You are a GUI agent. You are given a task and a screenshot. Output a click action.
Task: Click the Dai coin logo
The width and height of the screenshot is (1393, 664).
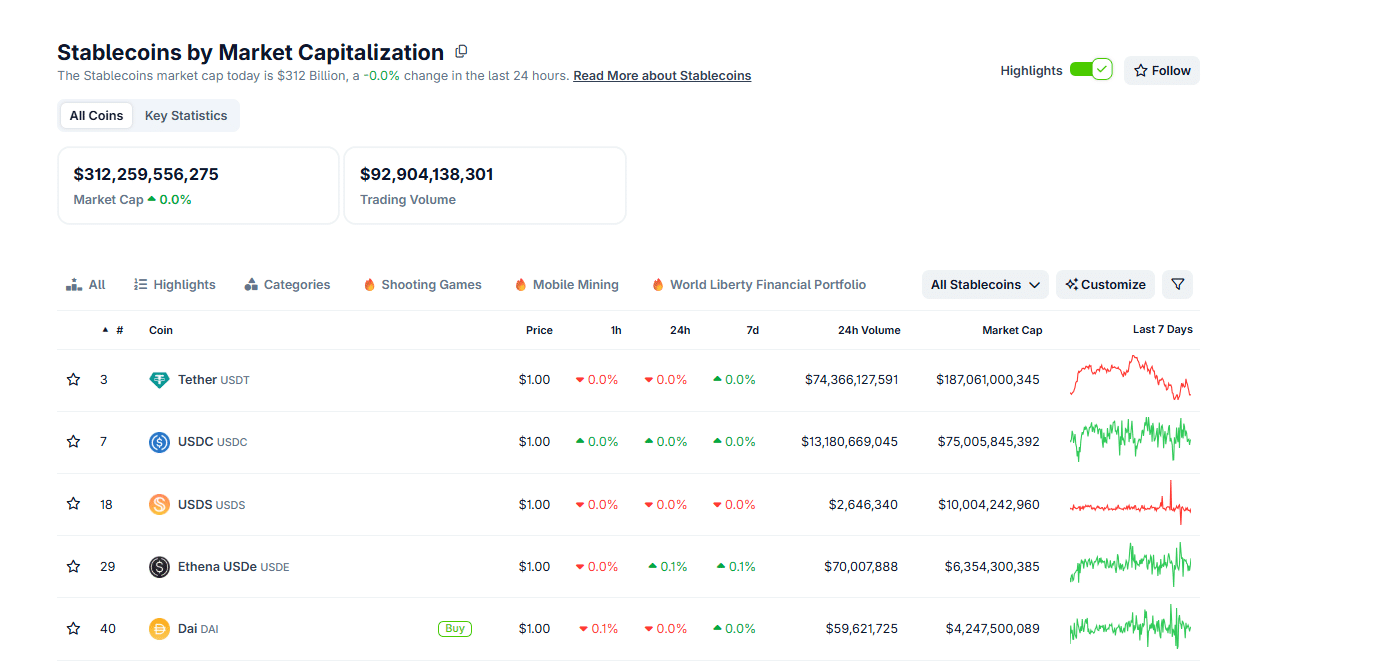tap(160, 628)
